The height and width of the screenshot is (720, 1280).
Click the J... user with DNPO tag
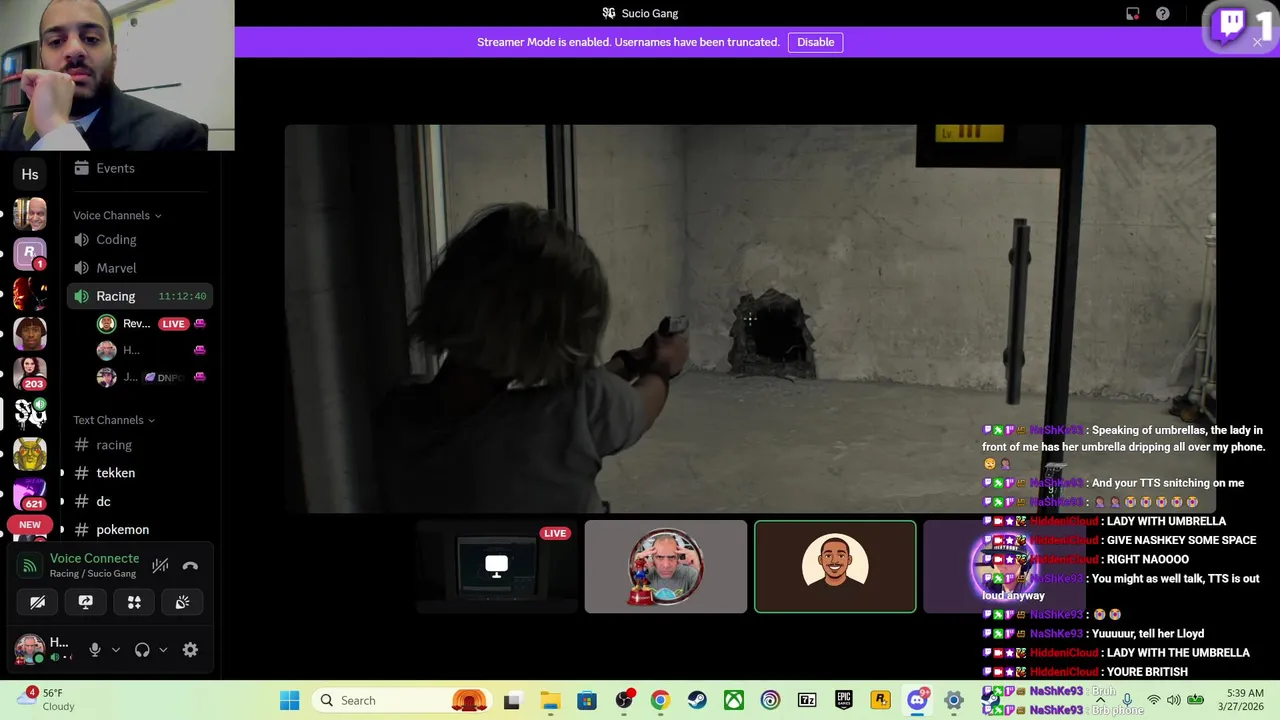coord(152,377)
